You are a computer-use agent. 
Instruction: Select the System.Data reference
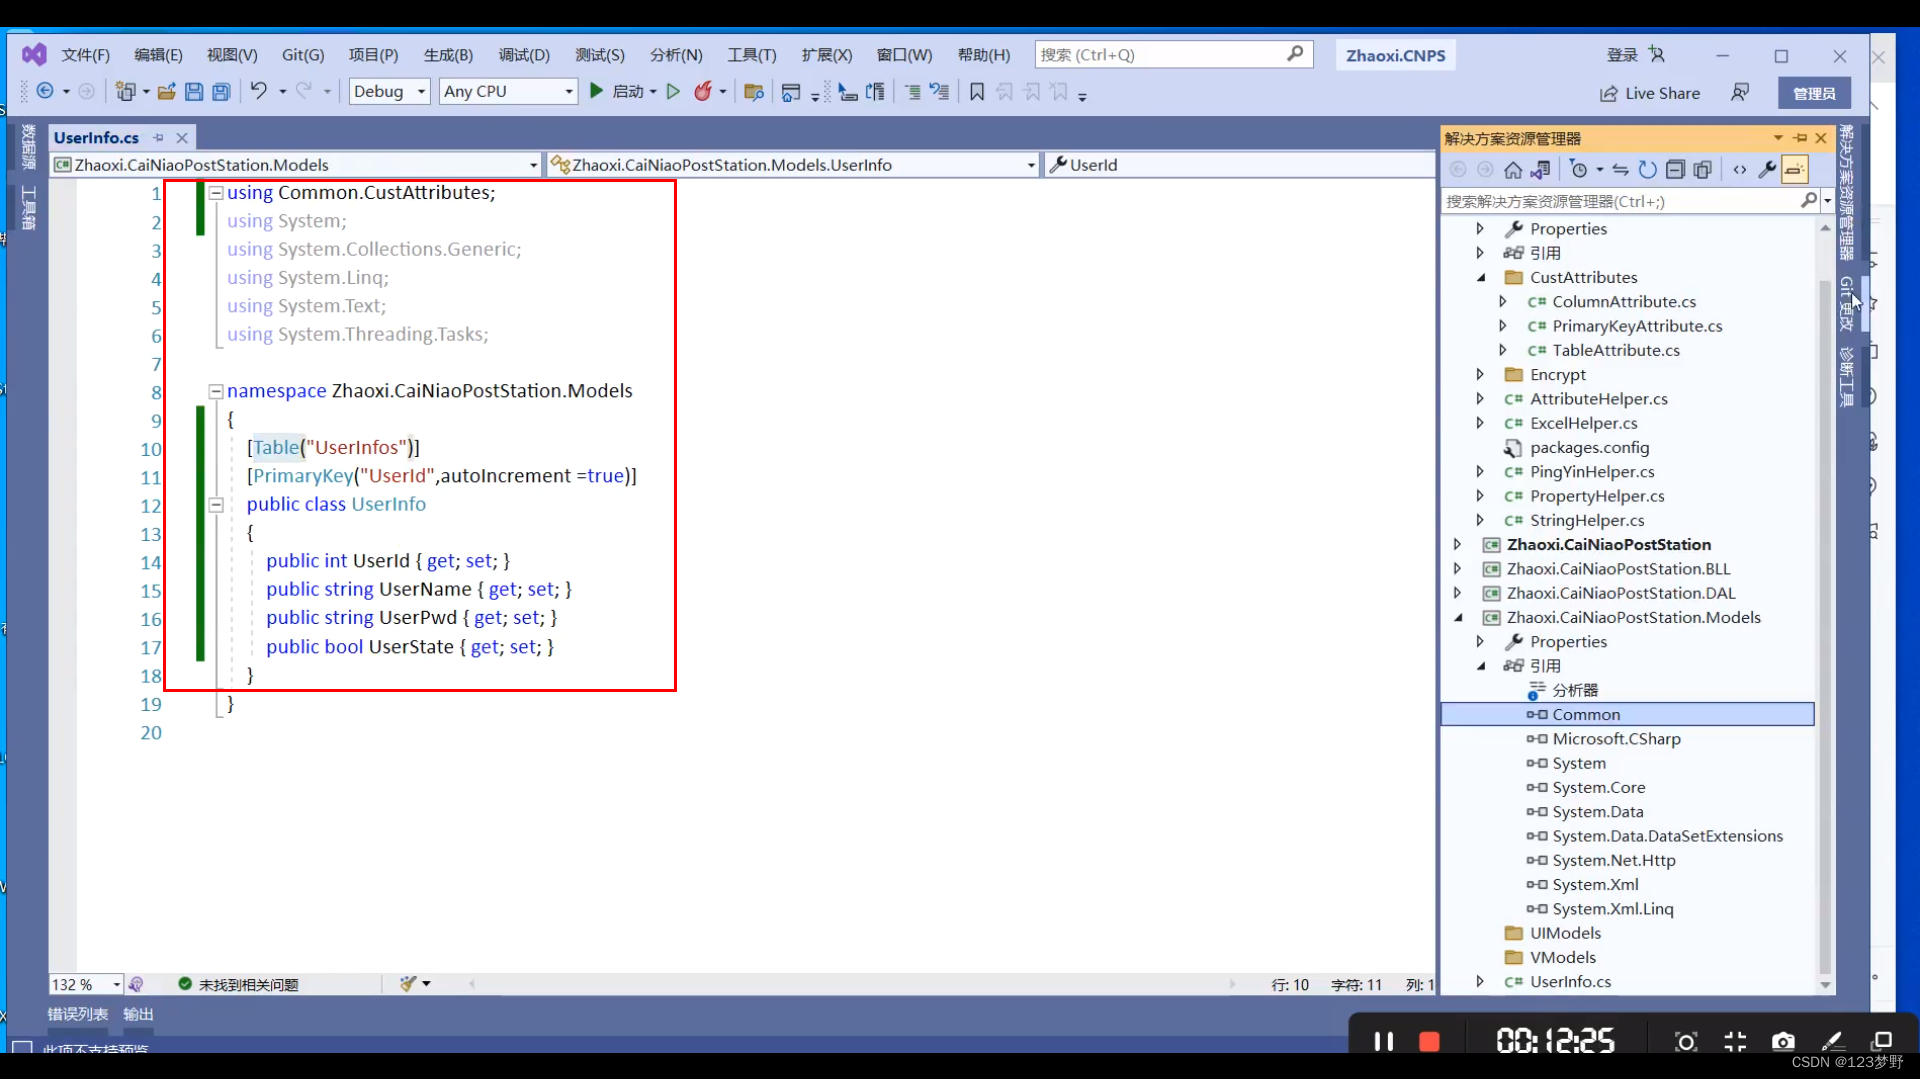tap(1597, 811)
